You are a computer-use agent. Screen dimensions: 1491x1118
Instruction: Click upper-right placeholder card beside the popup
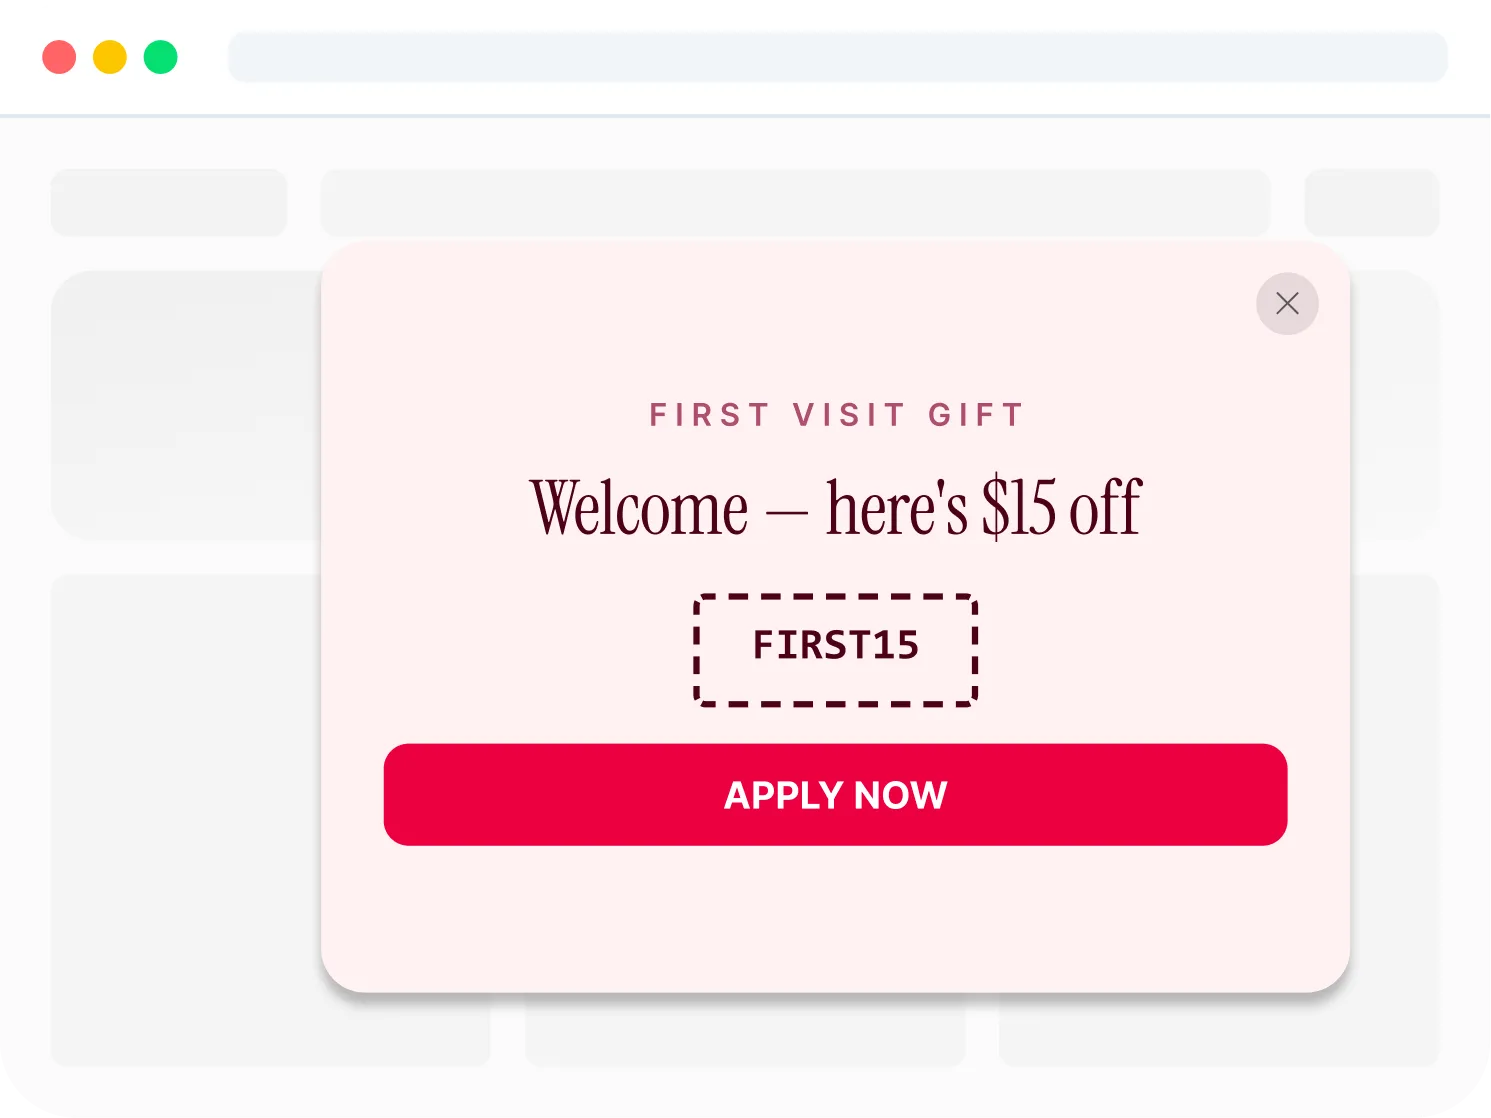coord(1395,405)
